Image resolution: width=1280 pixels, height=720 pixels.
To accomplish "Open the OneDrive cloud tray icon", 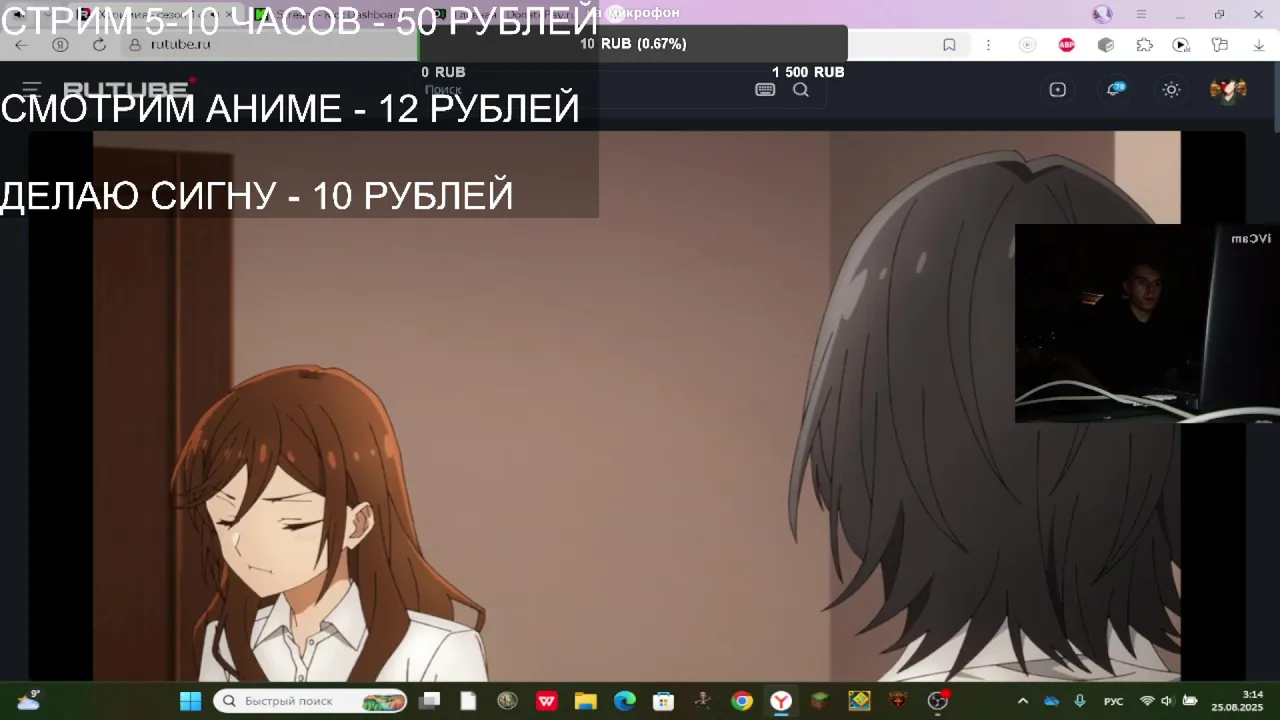I will coord(1051,701).
